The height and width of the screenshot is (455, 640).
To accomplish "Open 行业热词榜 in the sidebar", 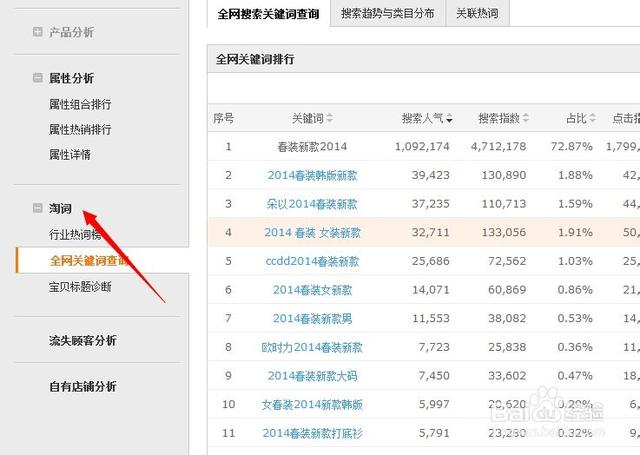I will tap(75, 235).
